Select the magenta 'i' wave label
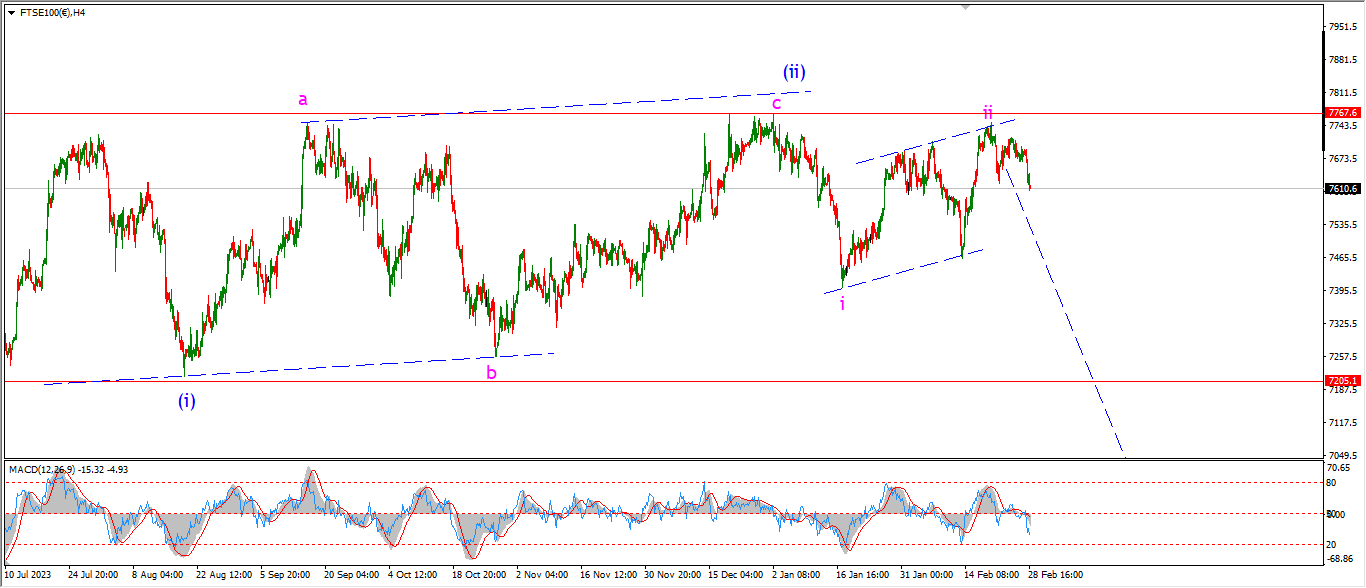 click(842, 303)
